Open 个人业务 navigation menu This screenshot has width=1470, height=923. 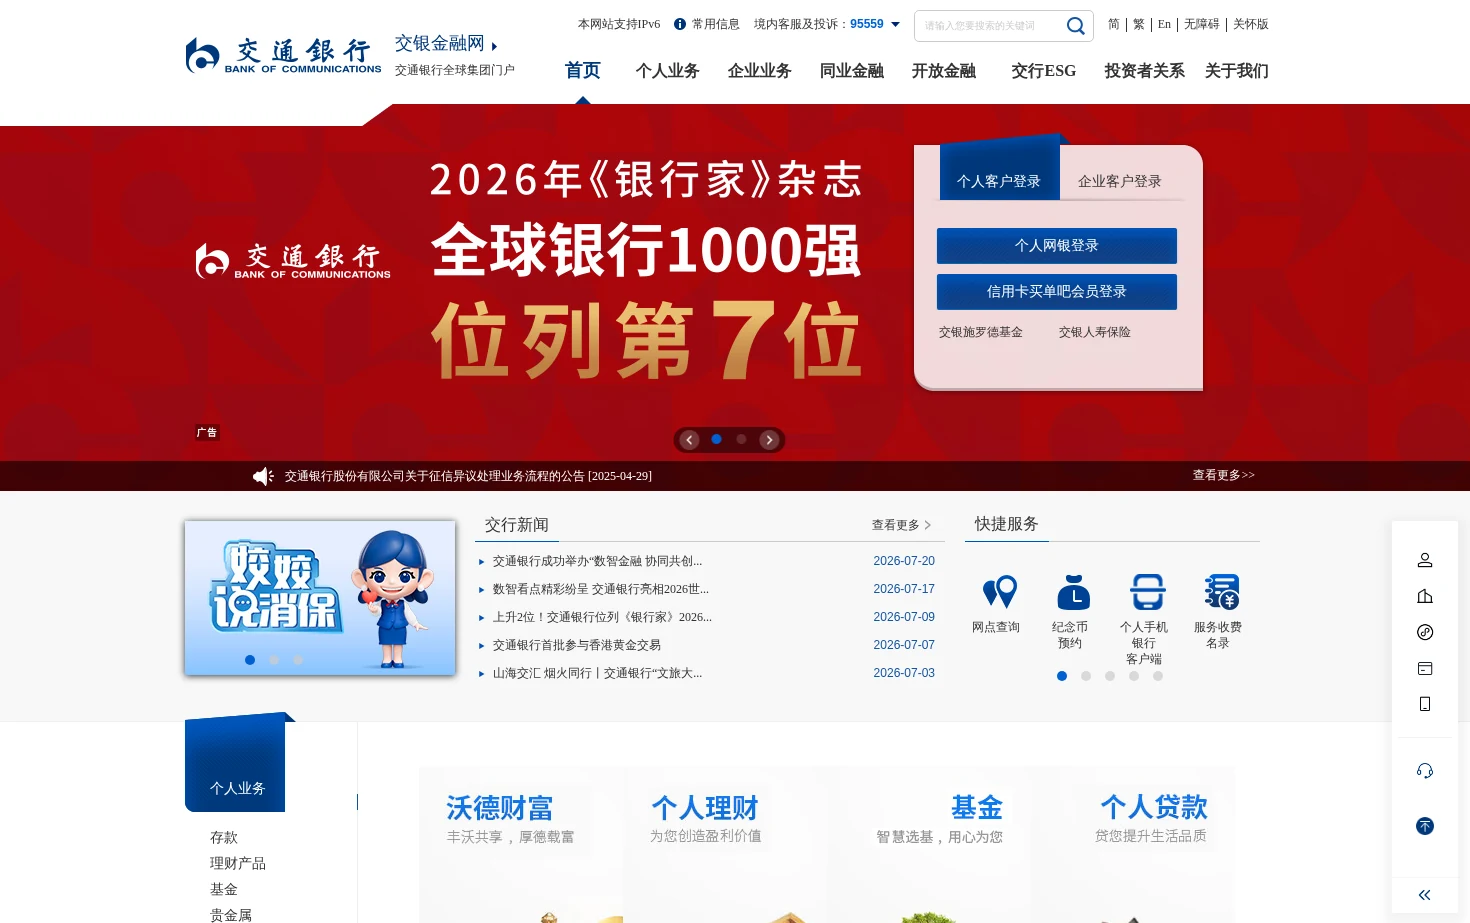coord(667,71)
